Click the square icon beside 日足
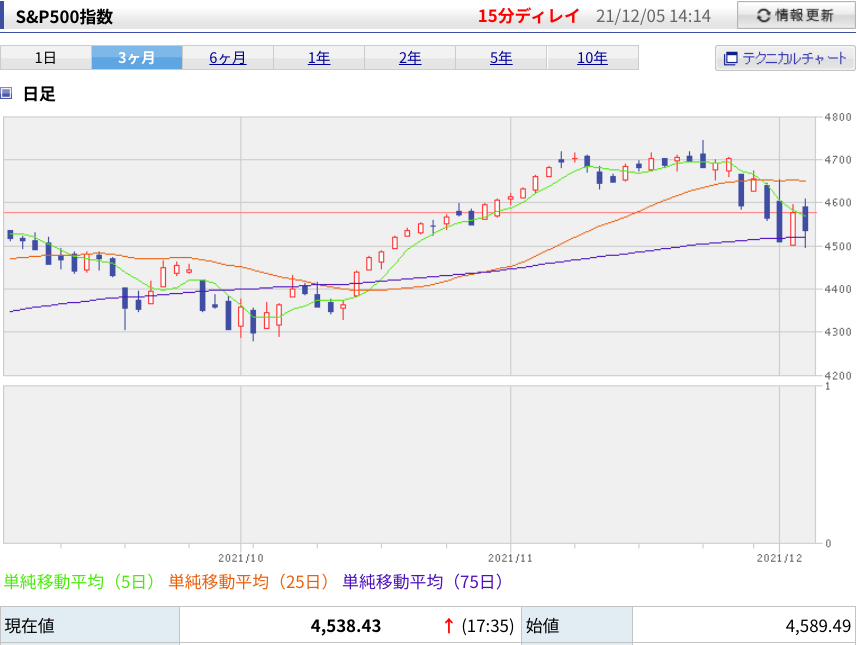 (6, 93)
